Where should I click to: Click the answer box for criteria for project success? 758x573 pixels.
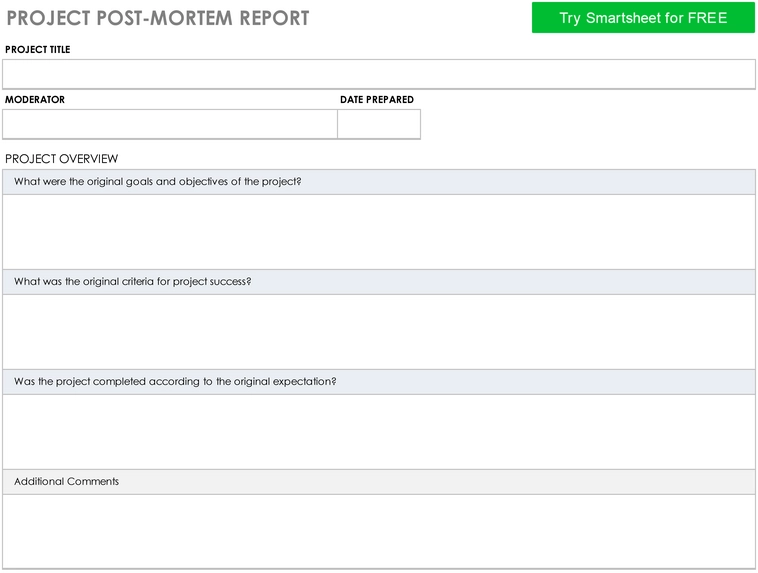[x=379, y=332]
